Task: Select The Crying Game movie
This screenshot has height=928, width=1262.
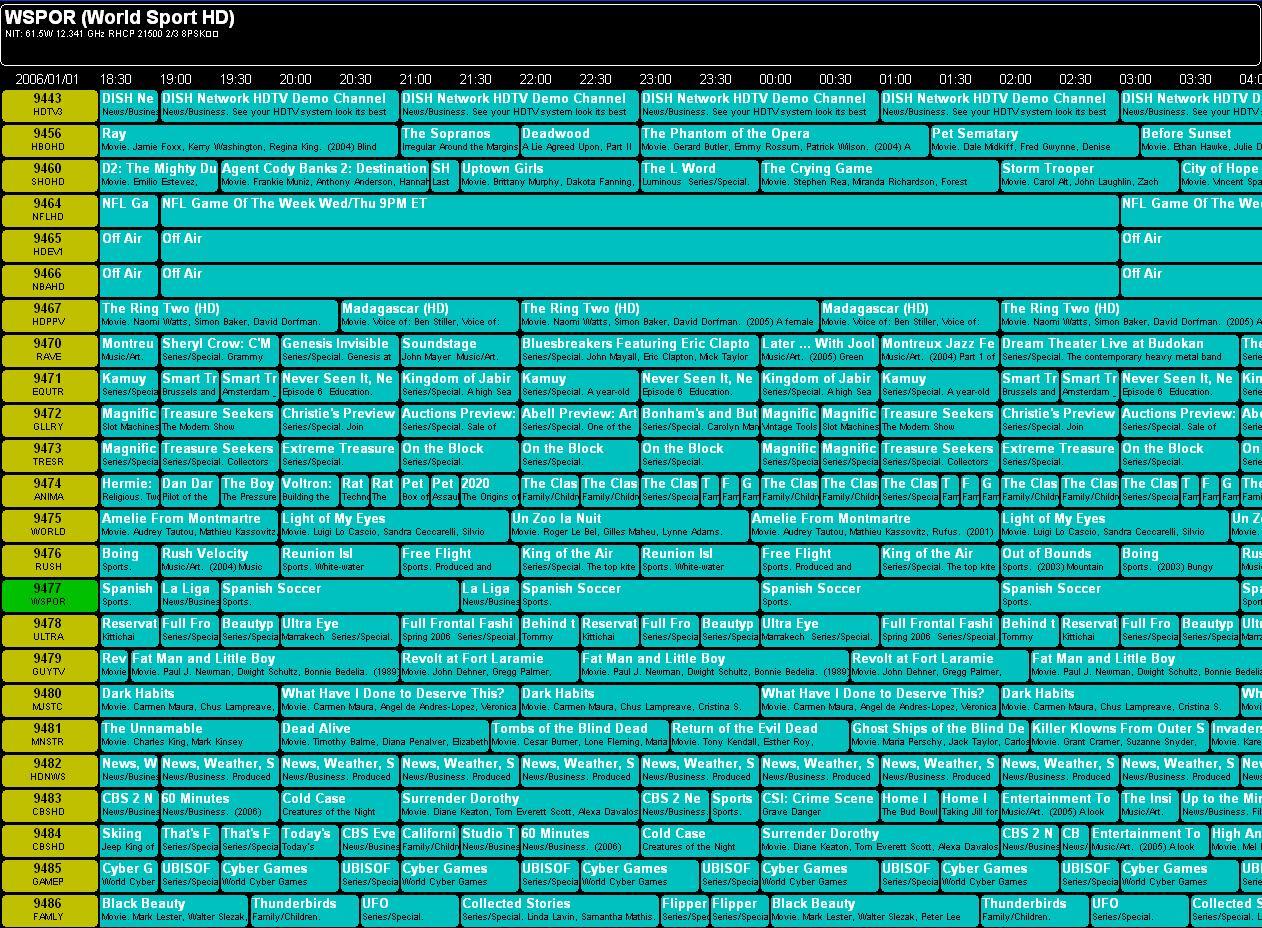Action: pos(879,176)
